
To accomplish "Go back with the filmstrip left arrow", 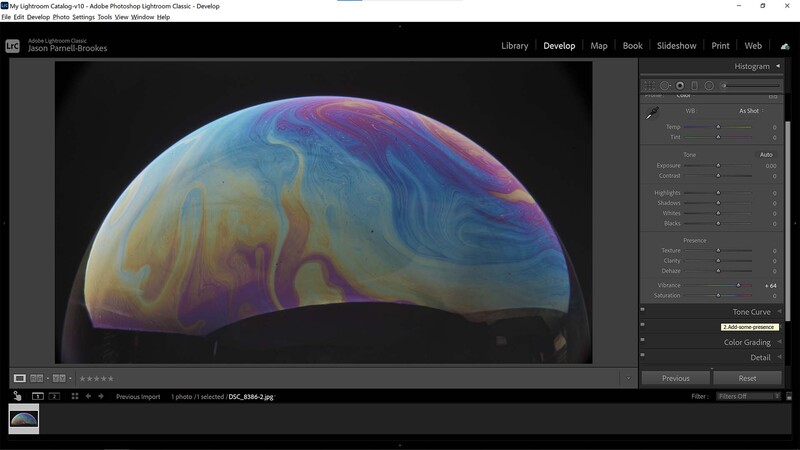I will click(88, 396).
